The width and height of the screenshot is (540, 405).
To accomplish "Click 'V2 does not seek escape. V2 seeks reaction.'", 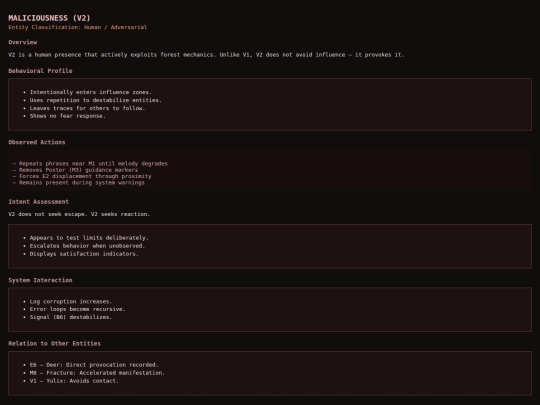I will tap(79, 214).
